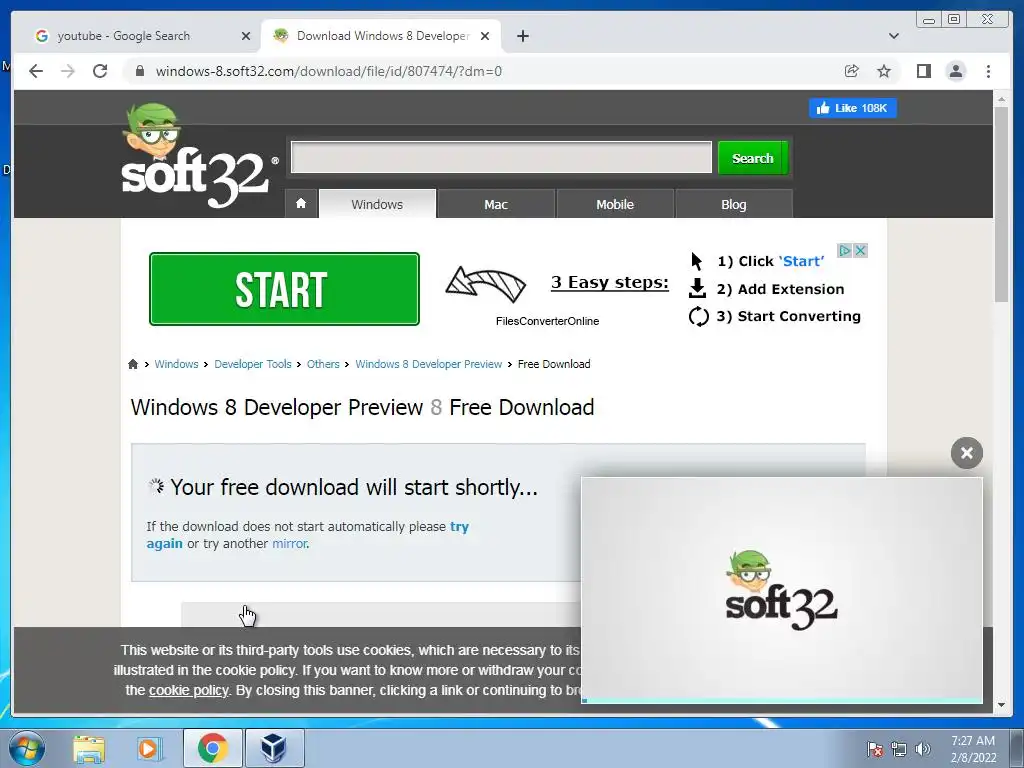Like soft32 on Facebook button

point(853,108)
